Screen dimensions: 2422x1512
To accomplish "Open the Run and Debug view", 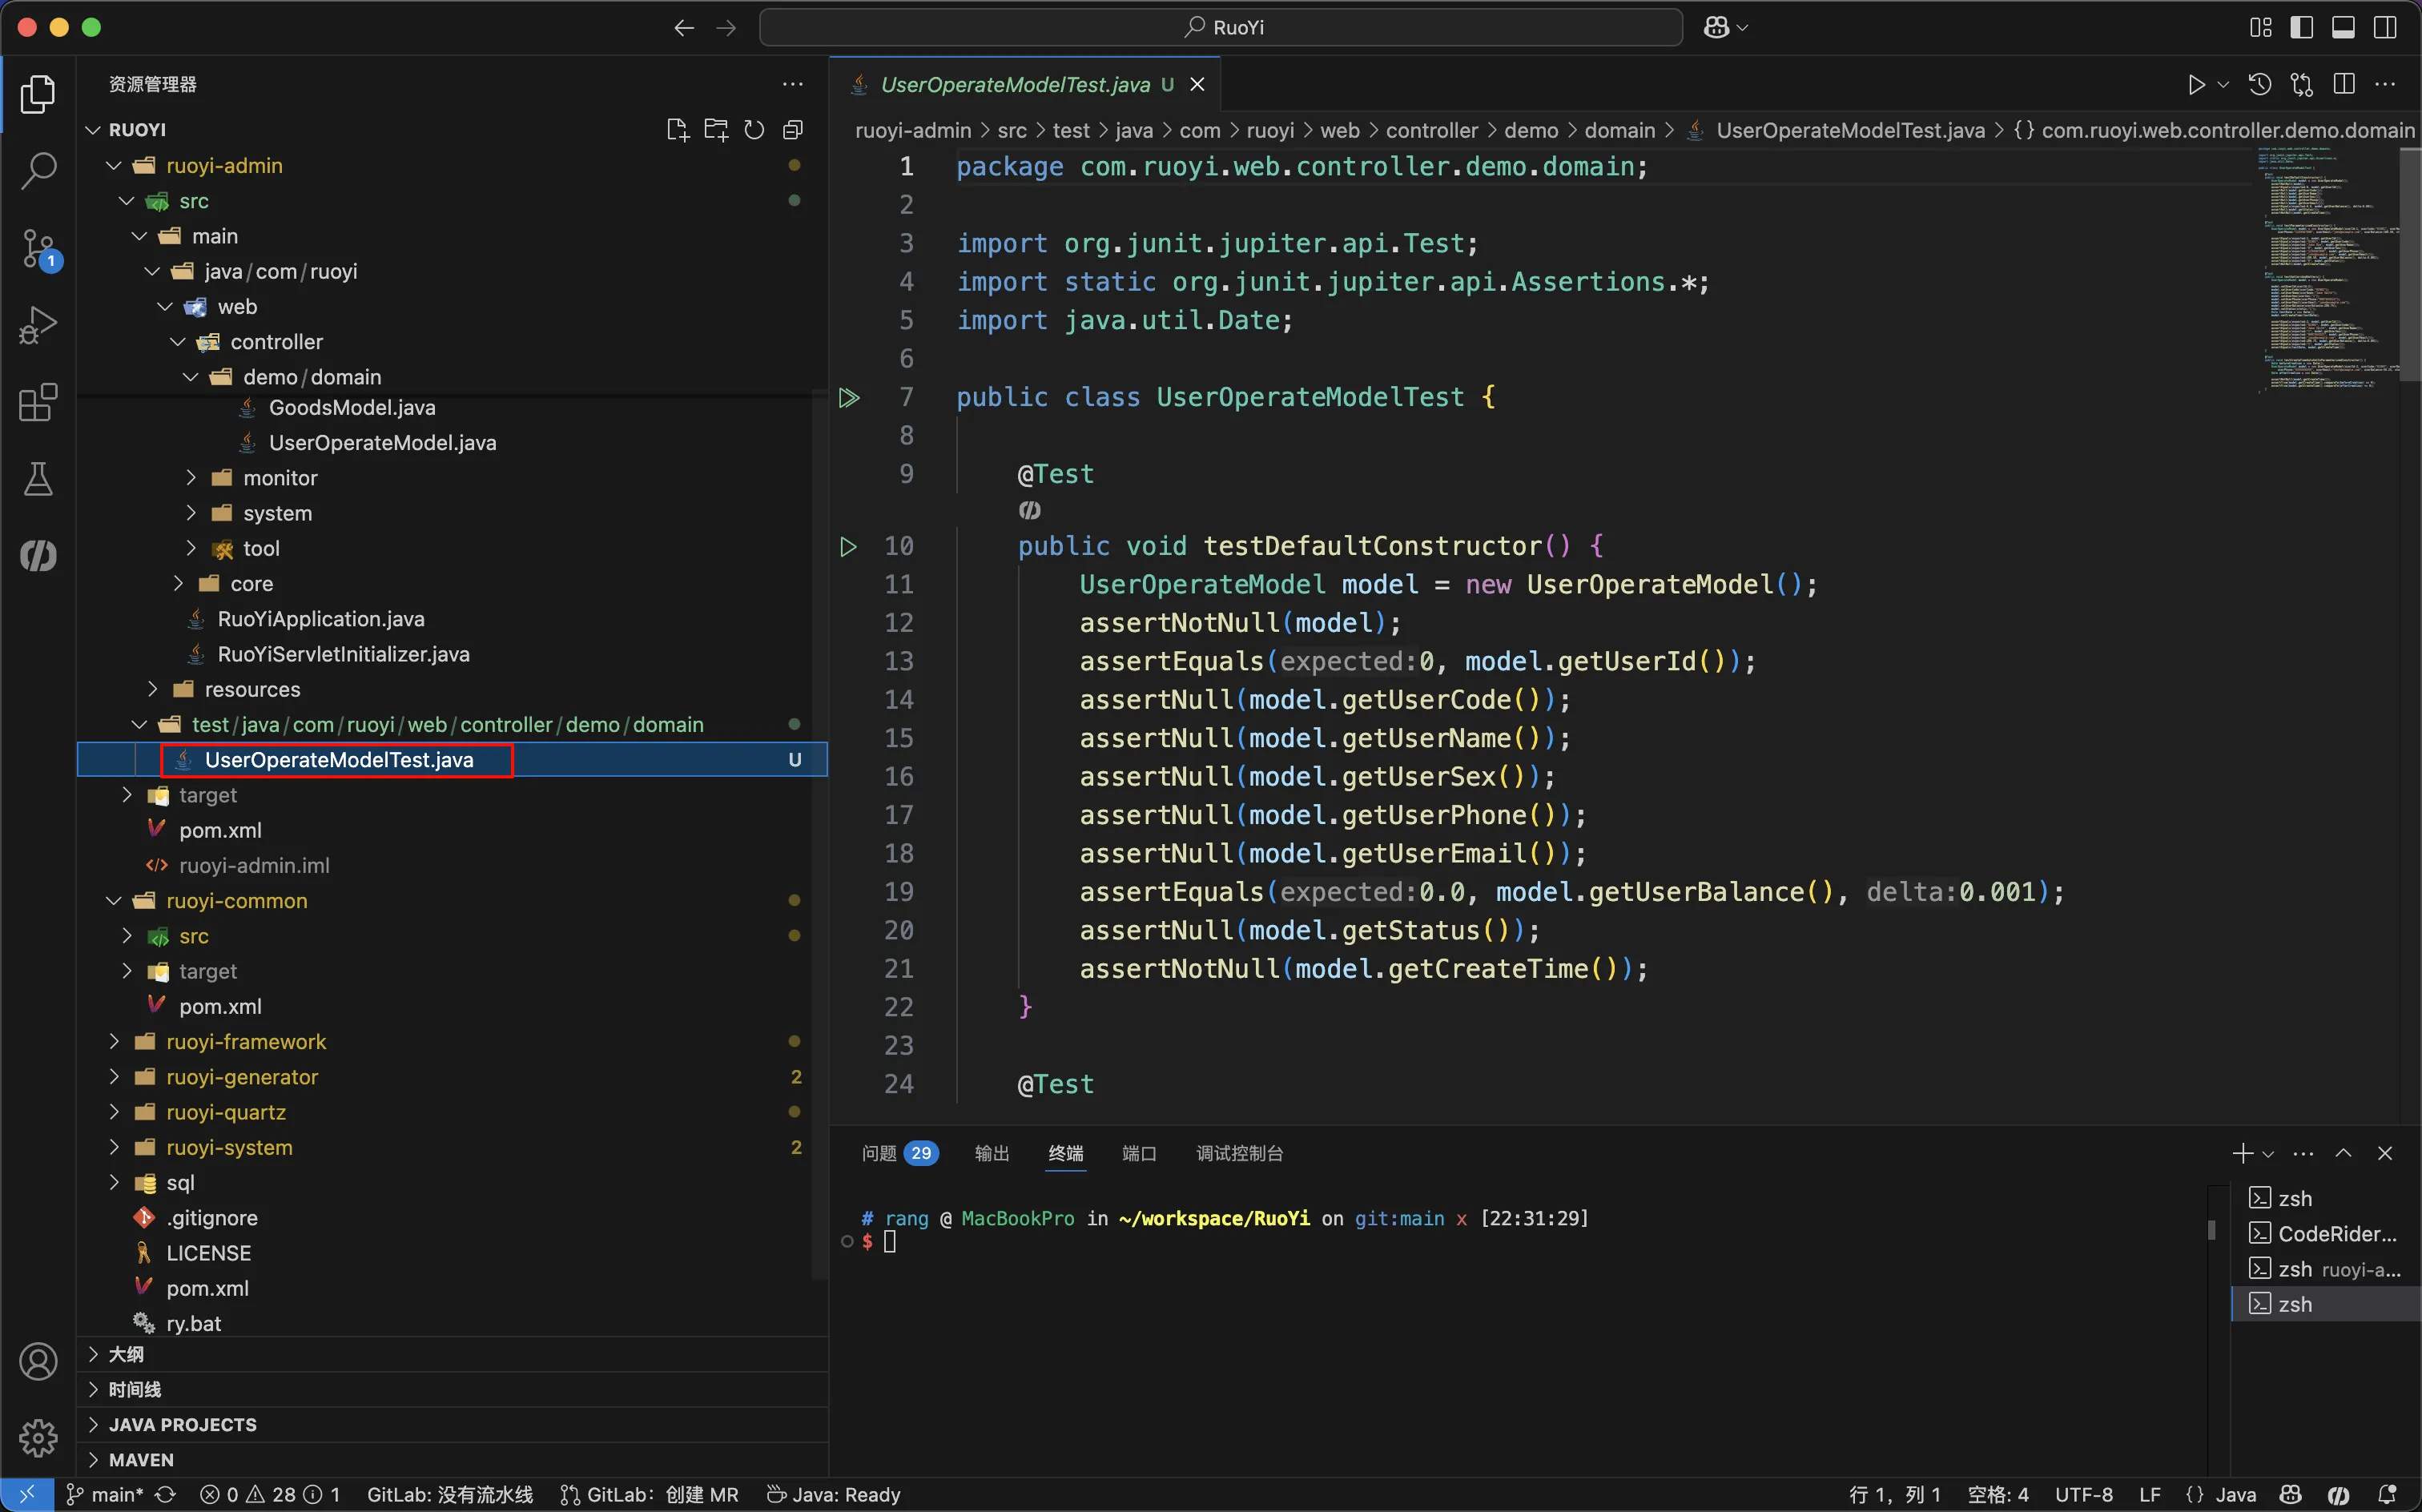I will [x=38, y=325].
